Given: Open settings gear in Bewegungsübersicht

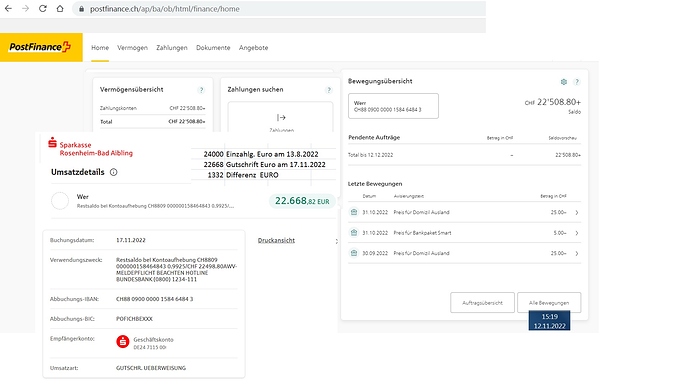Looking at the screenshot, I should (x=564, y=82).
